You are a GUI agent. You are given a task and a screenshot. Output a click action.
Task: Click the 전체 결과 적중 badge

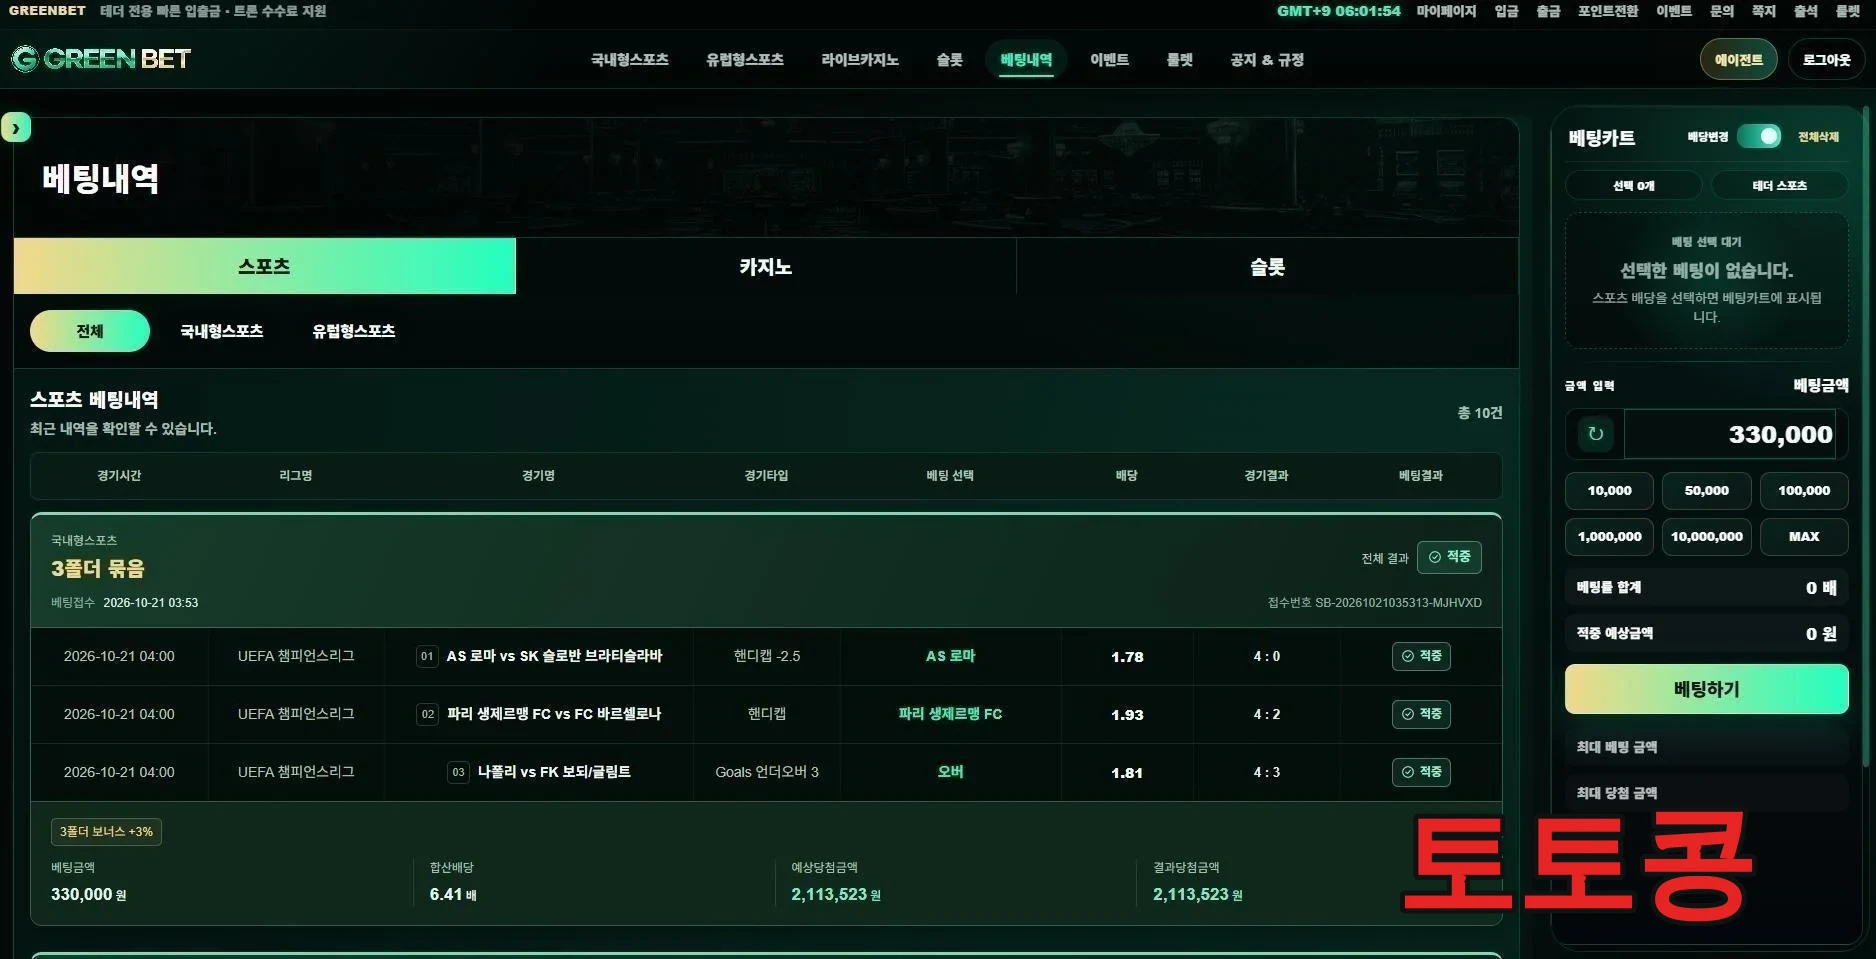pos(1449,557)
